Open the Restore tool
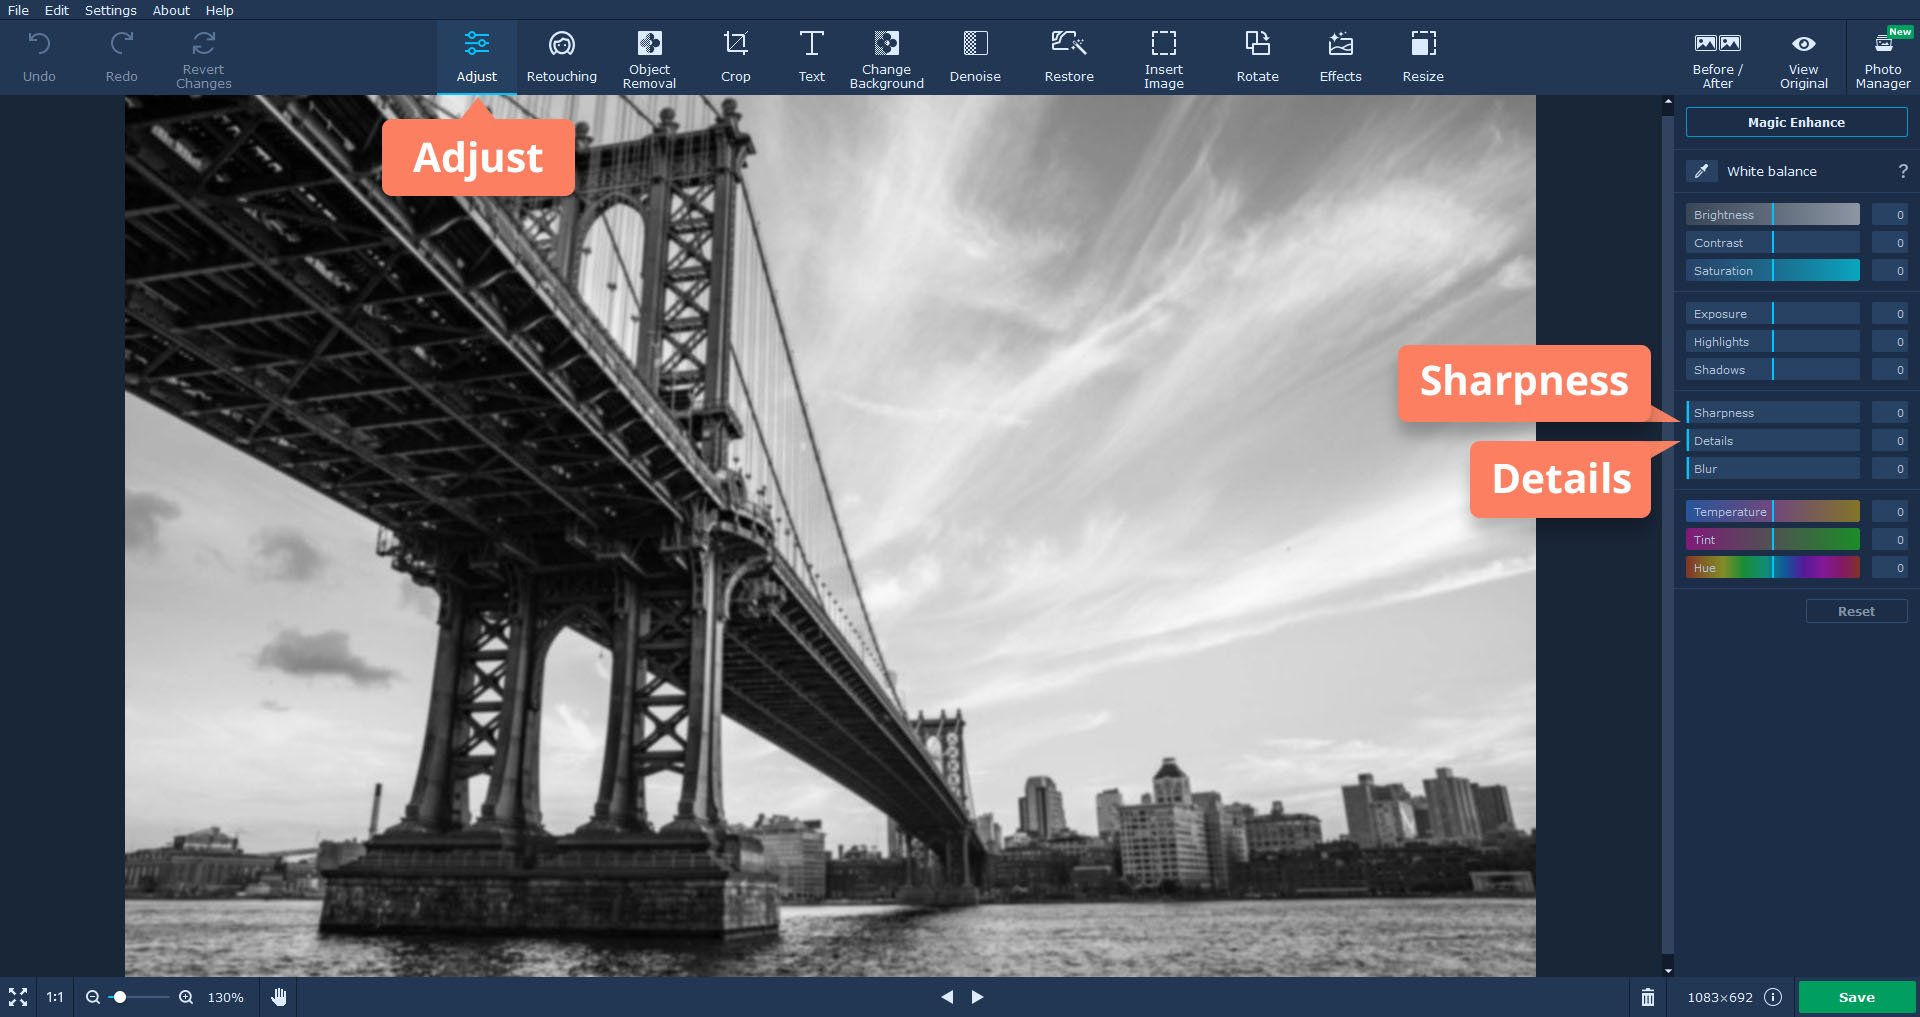The image size is (1920, 1017). click(x=1069, y=57)
